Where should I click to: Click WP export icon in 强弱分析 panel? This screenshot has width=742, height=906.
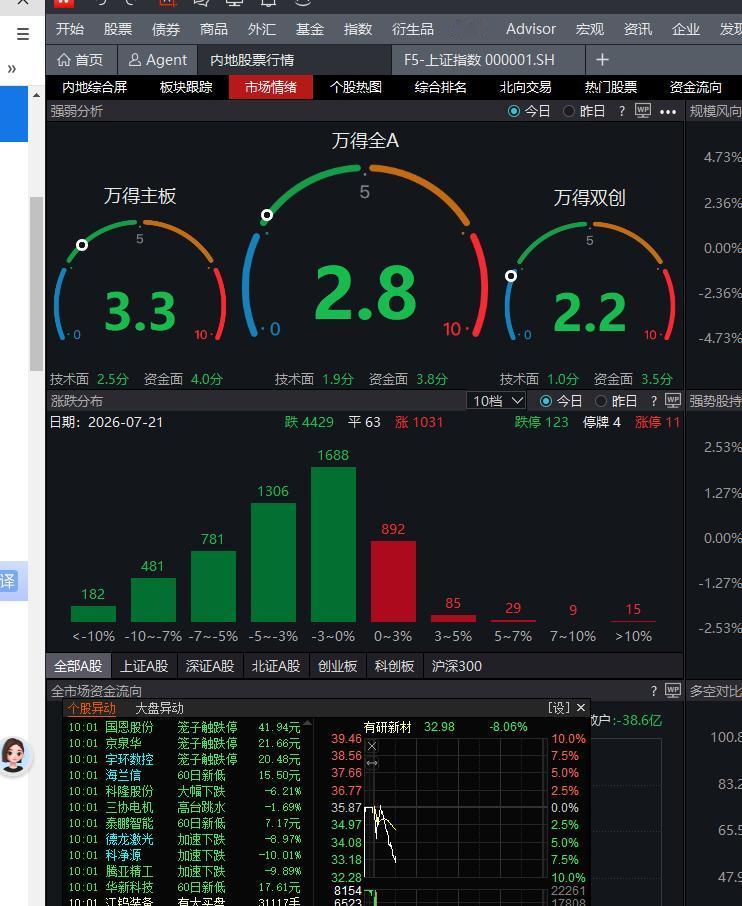(643, 110)
